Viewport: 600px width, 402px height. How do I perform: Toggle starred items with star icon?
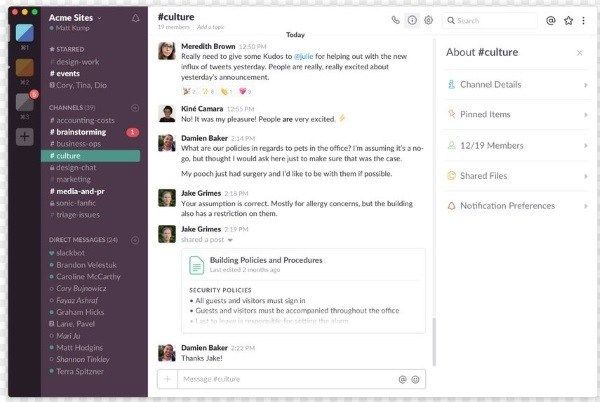click(568, 20)
